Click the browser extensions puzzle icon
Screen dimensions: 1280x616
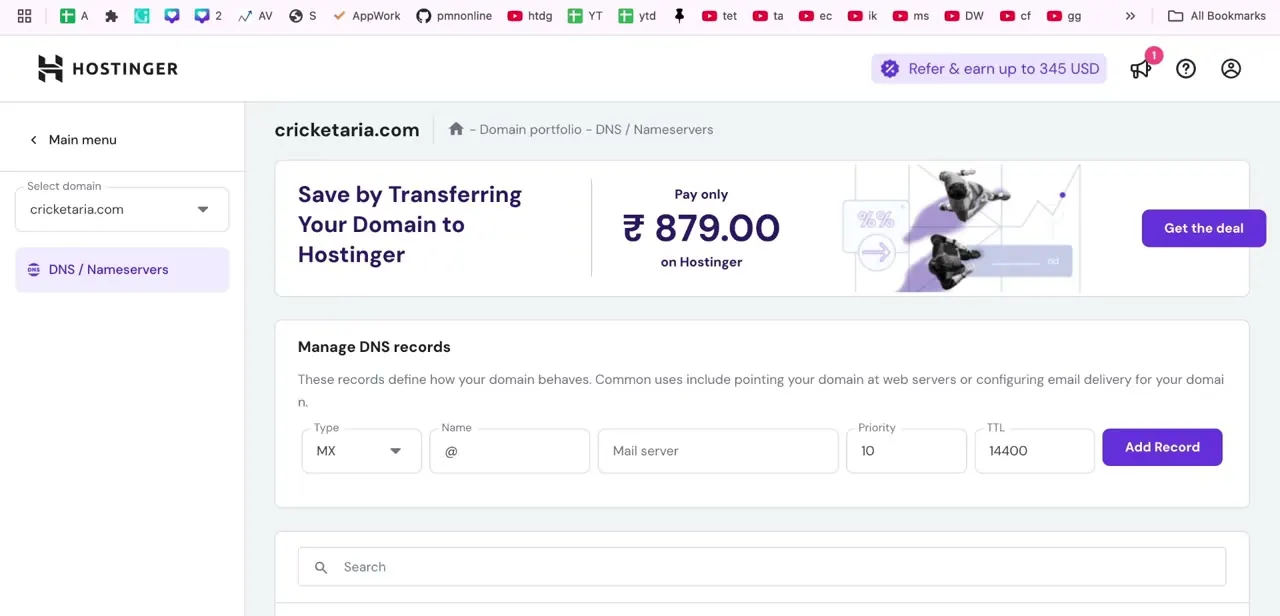[x=111, y=16]
